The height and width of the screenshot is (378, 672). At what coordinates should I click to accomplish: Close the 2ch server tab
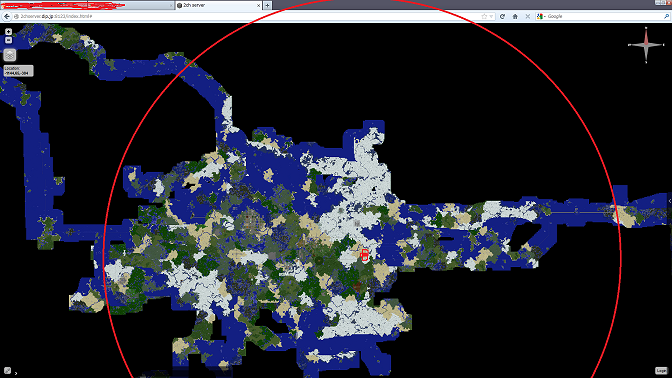pyautogui.click(x=258, y=5)
